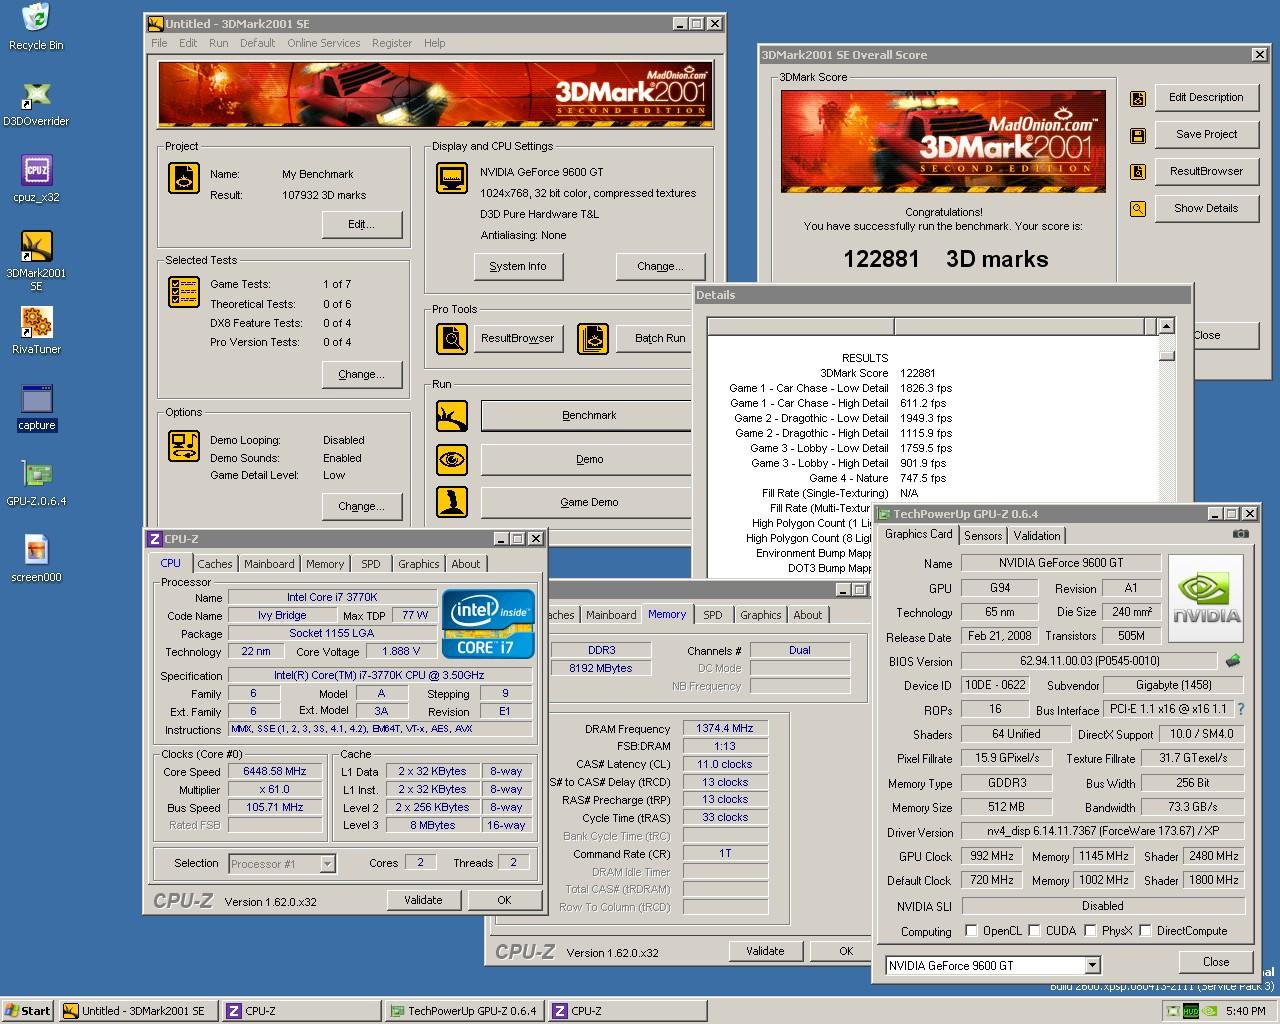Open the Validation tab in GPU-Z
The width and height of the screenshot is (1280, 1024).
click(x=1037, y=536)
